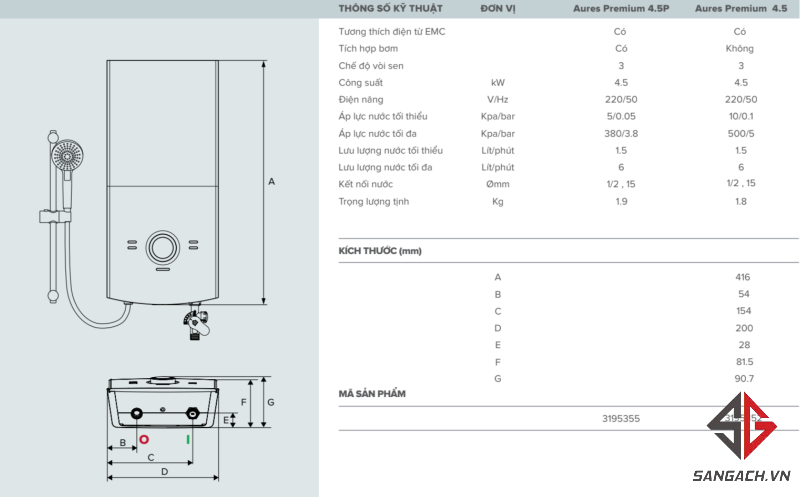Select the 'Công suất' row label
This screenshot has height=497, width=801.
click(x=360, y=83)
